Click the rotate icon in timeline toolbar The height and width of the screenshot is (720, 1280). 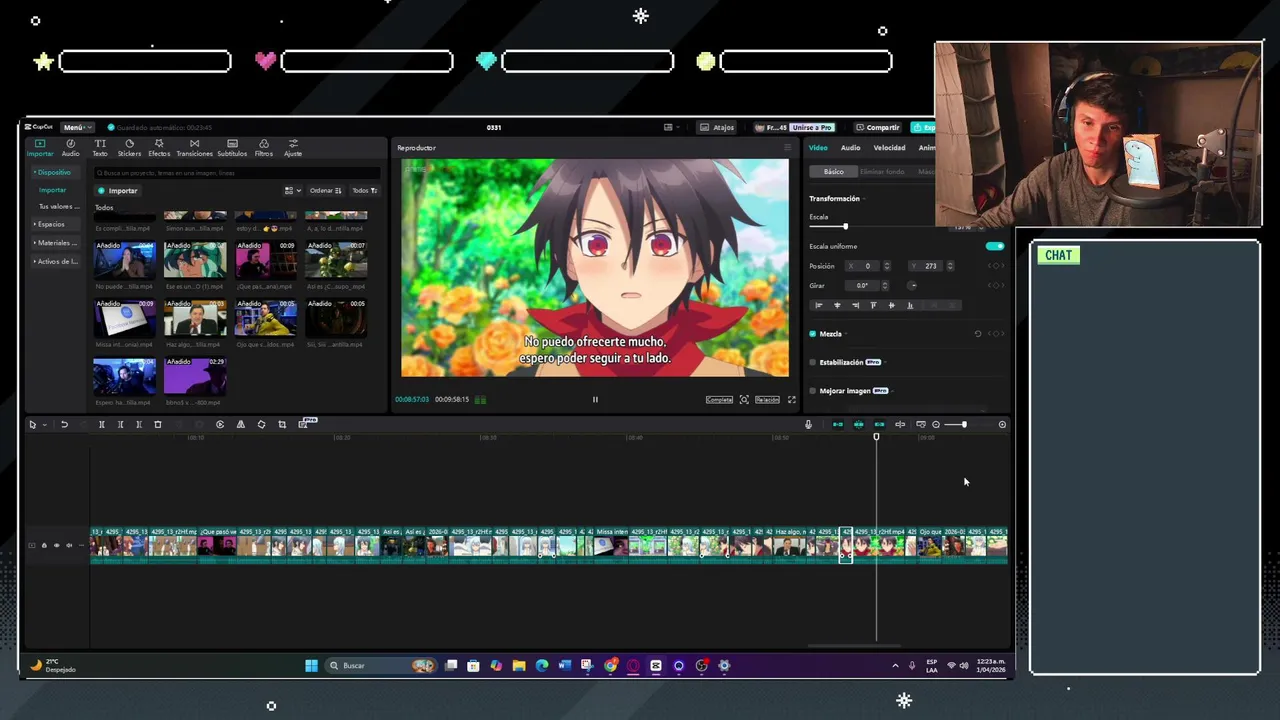click(261, 425)
